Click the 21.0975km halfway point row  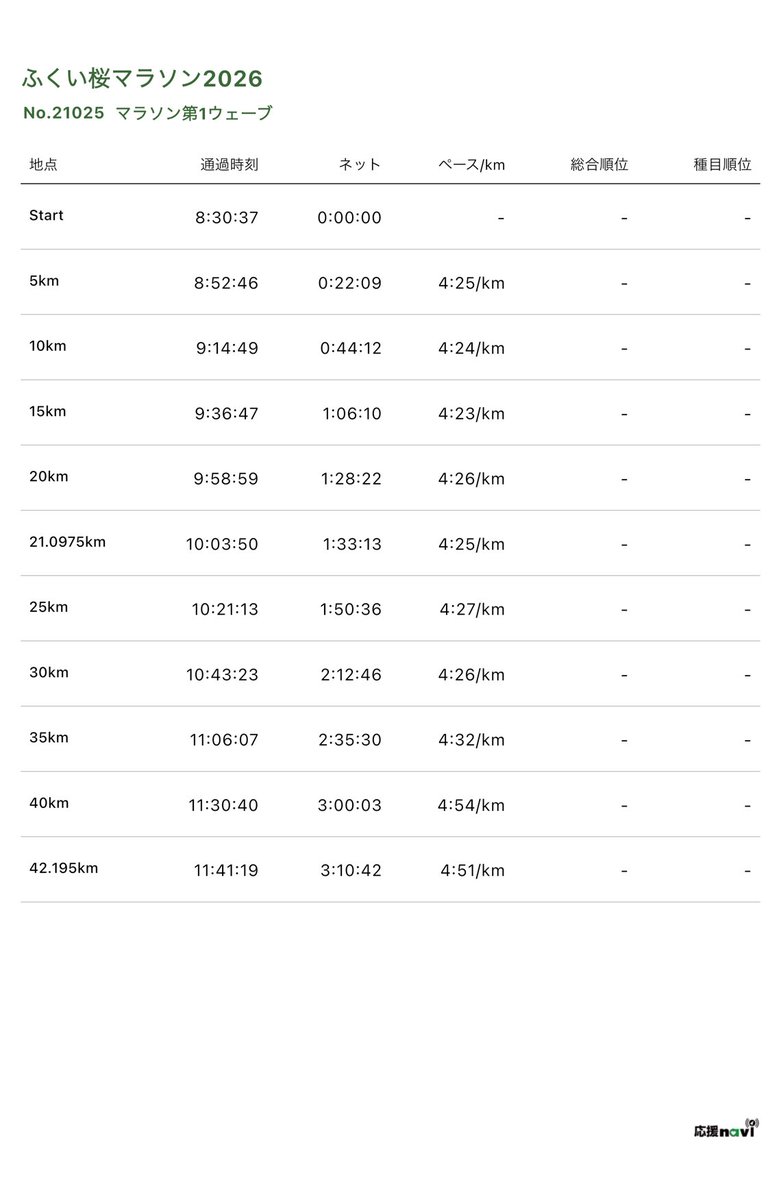pos(390,543)
